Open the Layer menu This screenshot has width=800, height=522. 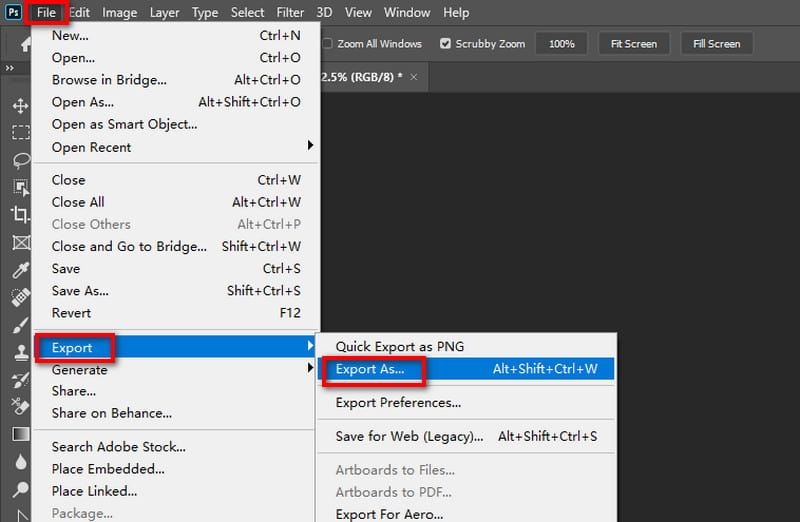164,12
